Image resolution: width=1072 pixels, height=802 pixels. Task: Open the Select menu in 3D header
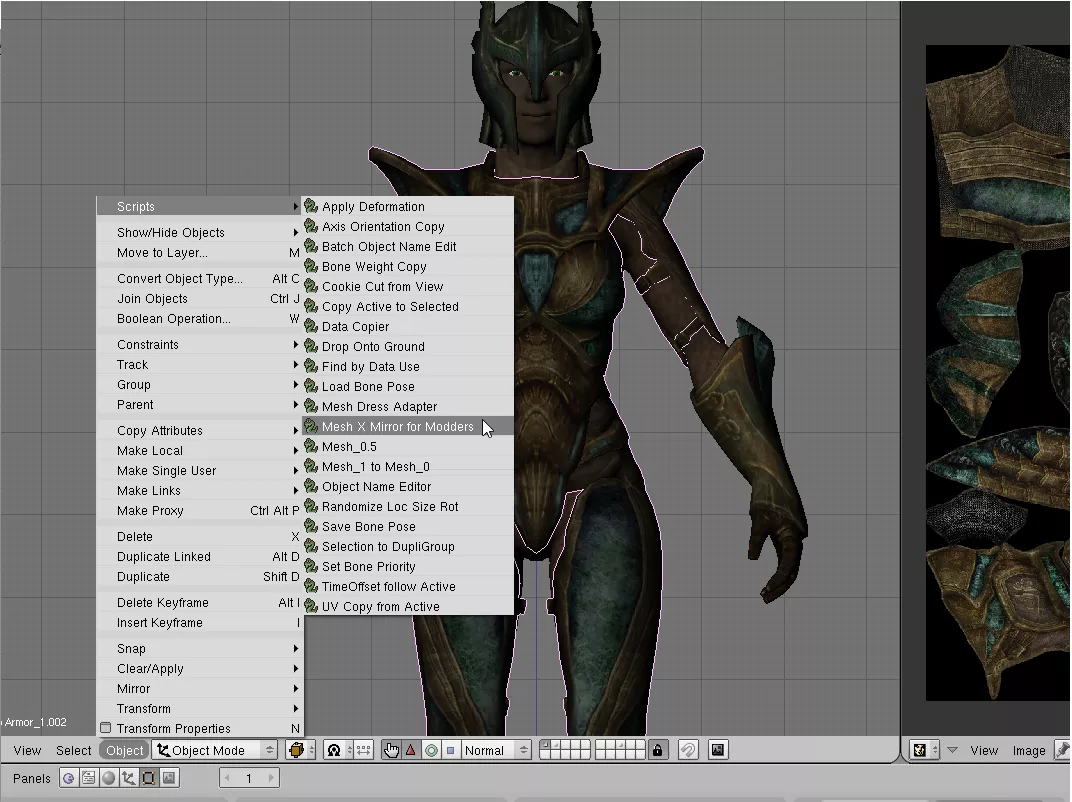point(74,750)
